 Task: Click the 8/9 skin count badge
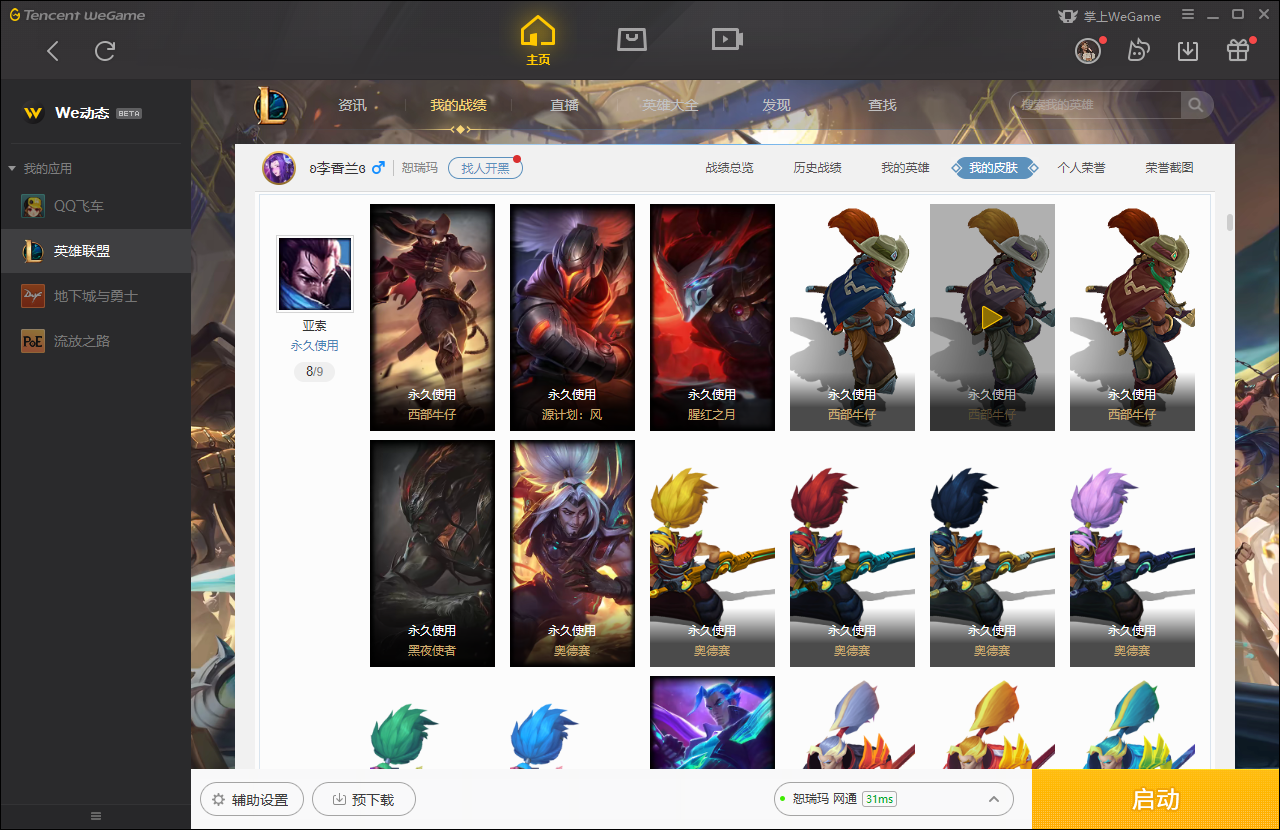tap(314, 372)
